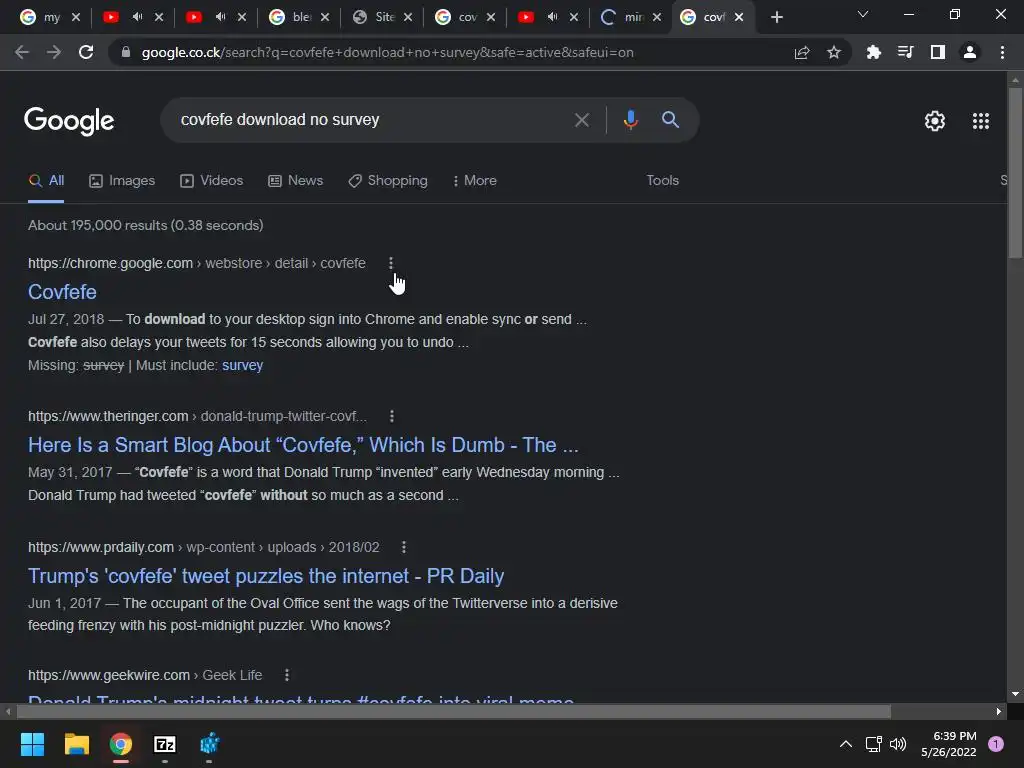
Task: Open the volume tray icon
Action: 899,744
